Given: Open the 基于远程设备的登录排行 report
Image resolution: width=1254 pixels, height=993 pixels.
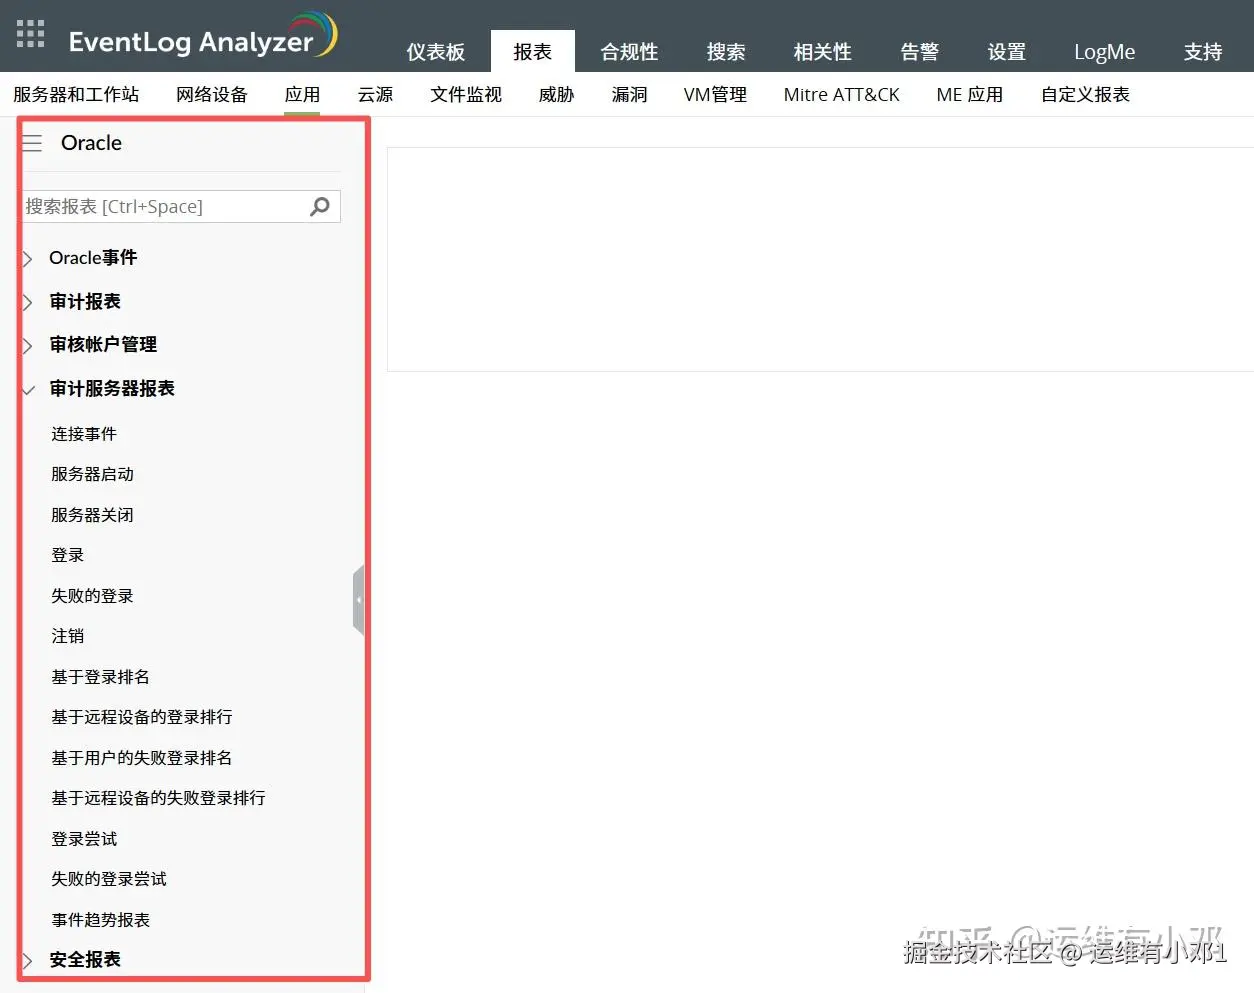Looking at the screenshot, I should click(141, 717).
